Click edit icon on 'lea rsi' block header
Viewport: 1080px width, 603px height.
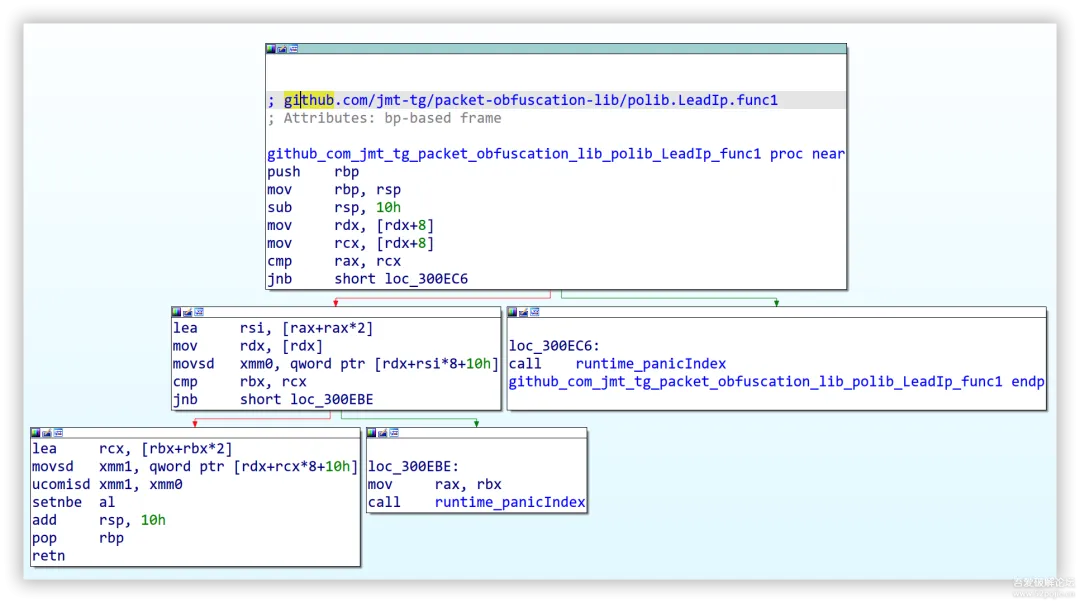click(187, 312)
